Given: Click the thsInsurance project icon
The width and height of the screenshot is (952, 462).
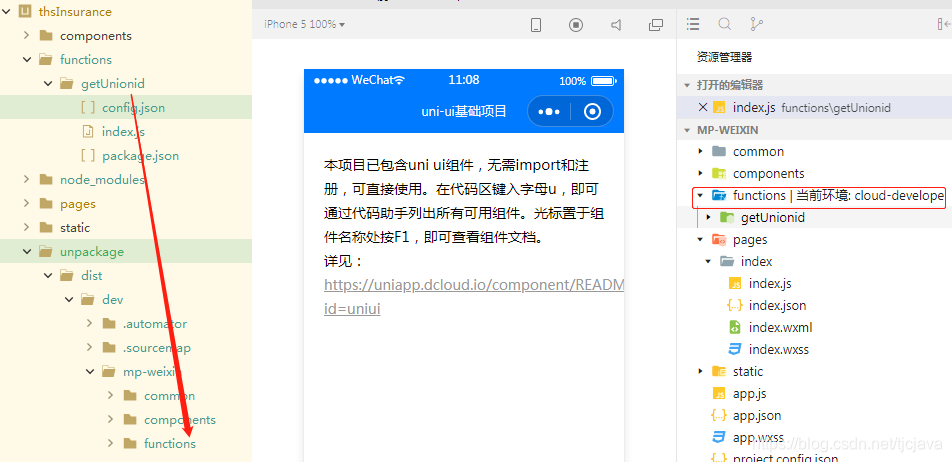Looking at the screenshot, I should [x=25, y=12].
